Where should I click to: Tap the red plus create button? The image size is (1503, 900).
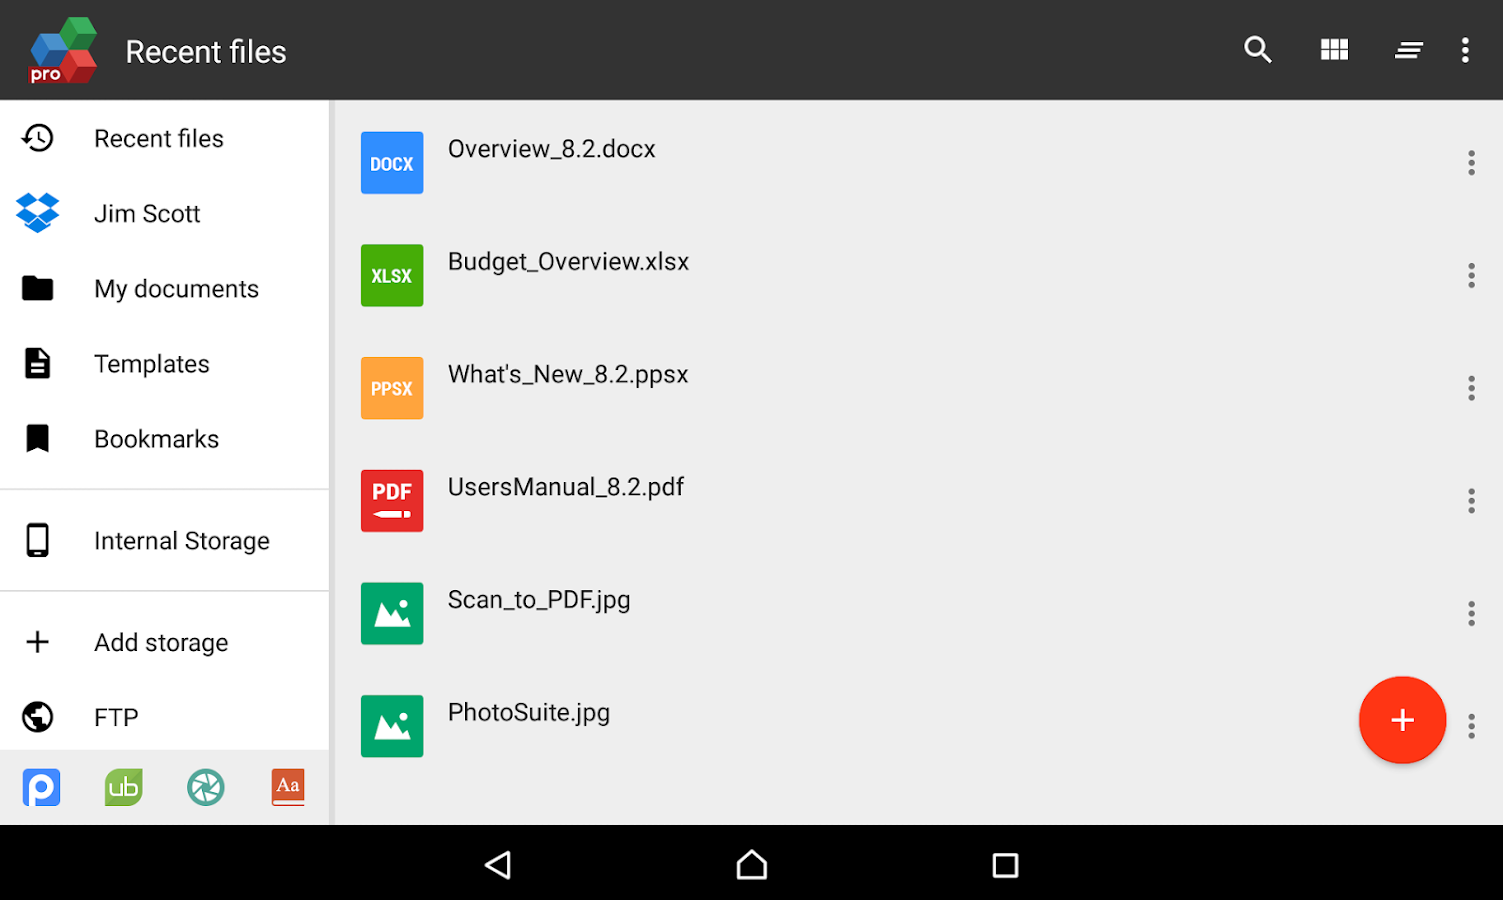point(1402,720)
